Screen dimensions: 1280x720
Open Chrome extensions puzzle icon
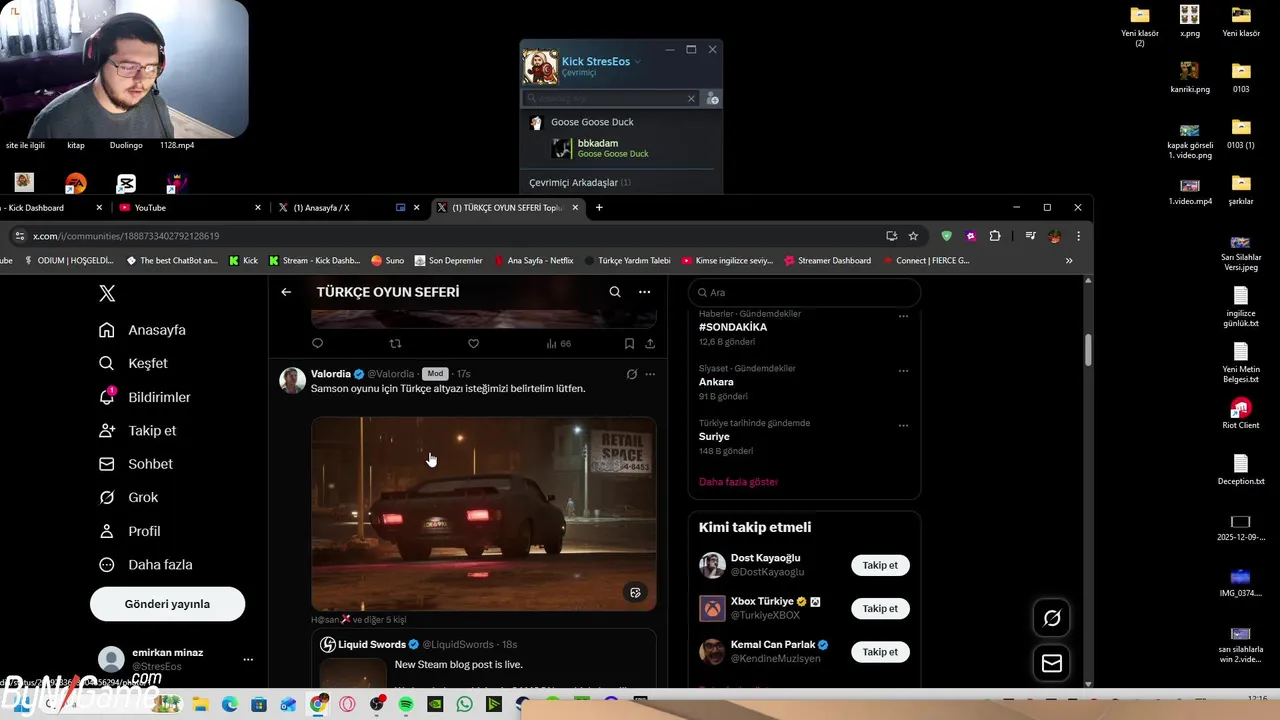(x=994, y=236)
